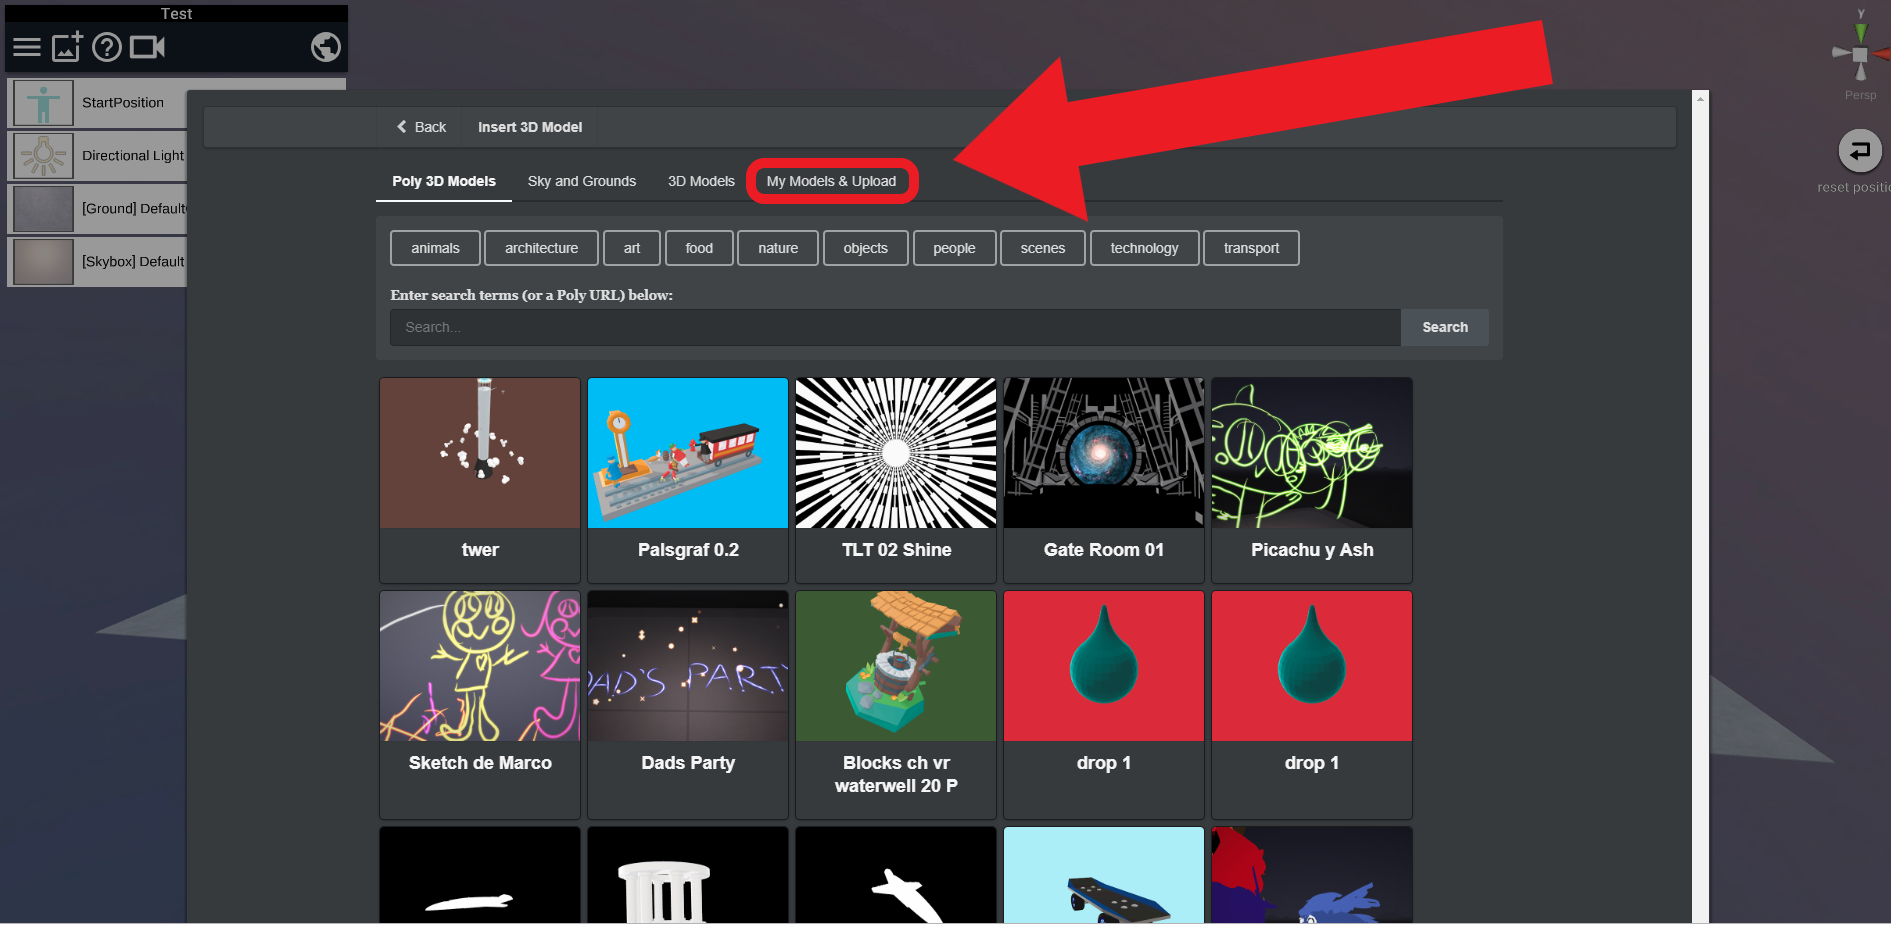Screen dimensions: 1891x925
Task: Click the scrollbar up arrow
Action: click(1700, 98)
